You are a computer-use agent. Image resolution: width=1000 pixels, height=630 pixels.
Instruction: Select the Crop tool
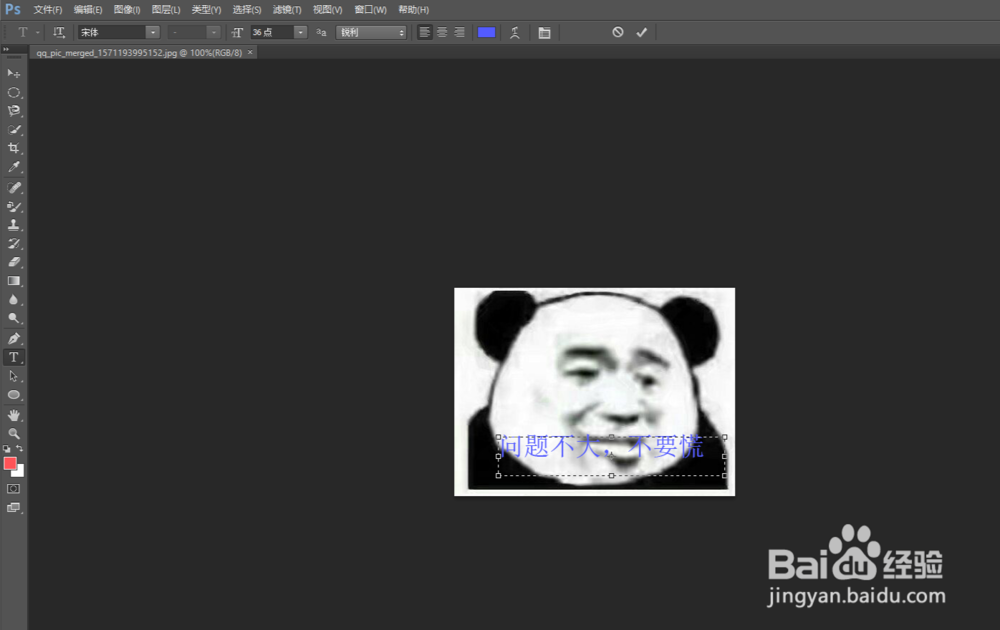(x=13, y=148)
